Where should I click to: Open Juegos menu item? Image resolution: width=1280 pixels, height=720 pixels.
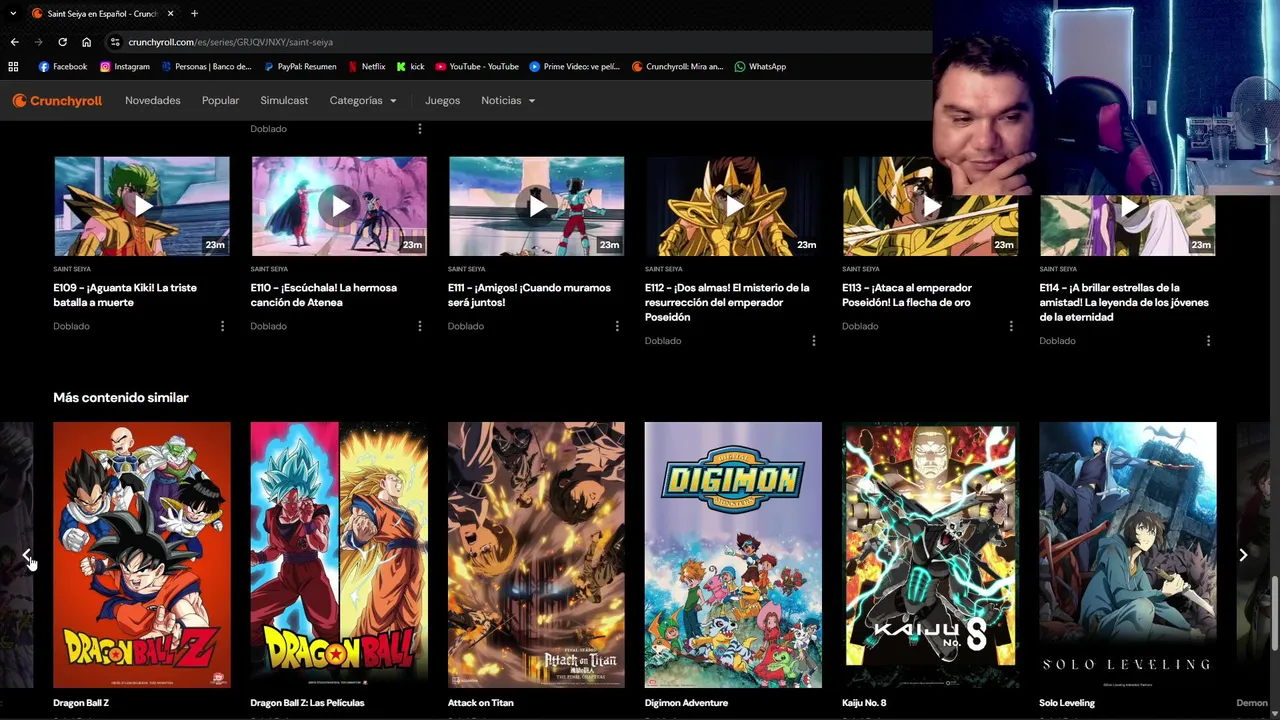(442, 101)
